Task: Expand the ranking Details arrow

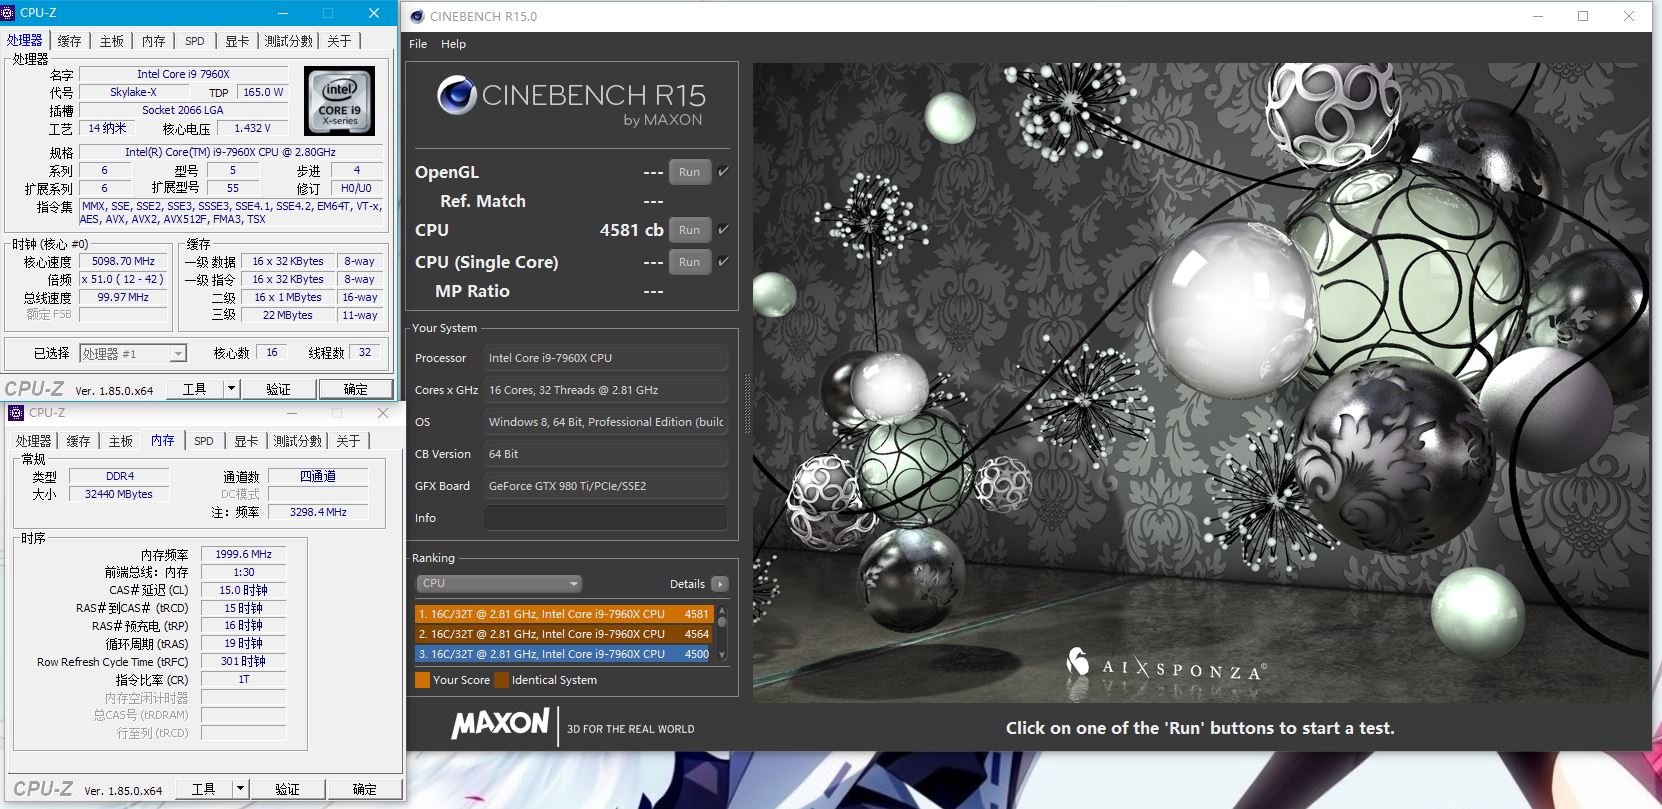Action: tap(720, 584)
